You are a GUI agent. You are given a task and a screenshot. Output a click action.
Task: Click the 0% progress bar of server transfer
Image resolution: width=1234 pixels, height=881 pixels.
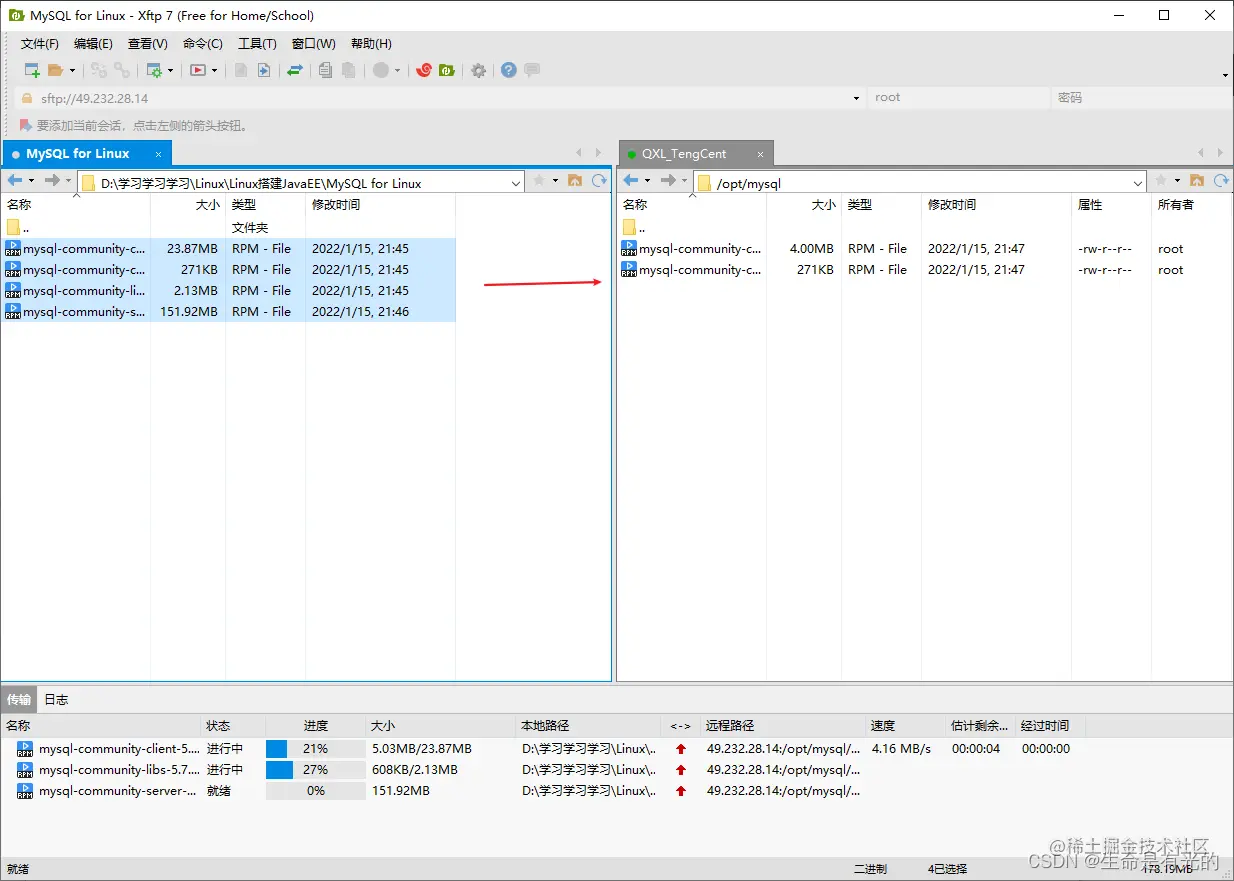pyautogui.click(x=316, y=790)
